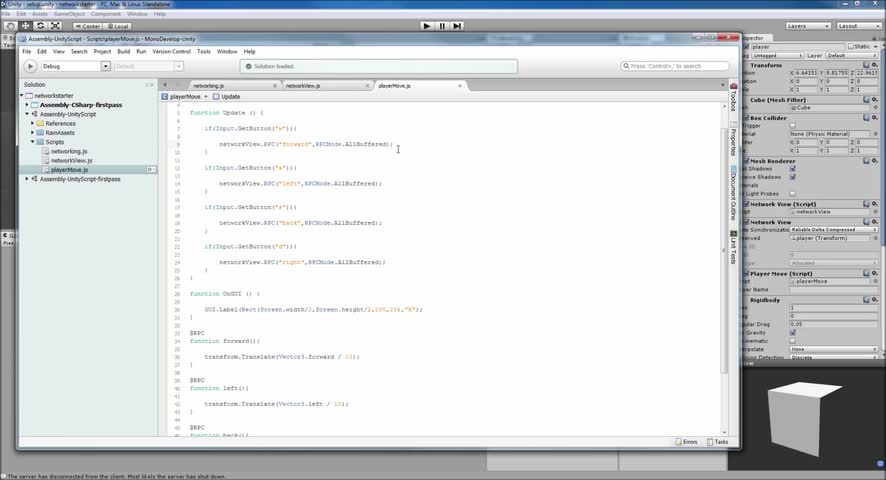Image resolution: width=886 pixels, height=480 pixels.
Task: Open the Tools menu in MonoDevelop
Action: 204,51
